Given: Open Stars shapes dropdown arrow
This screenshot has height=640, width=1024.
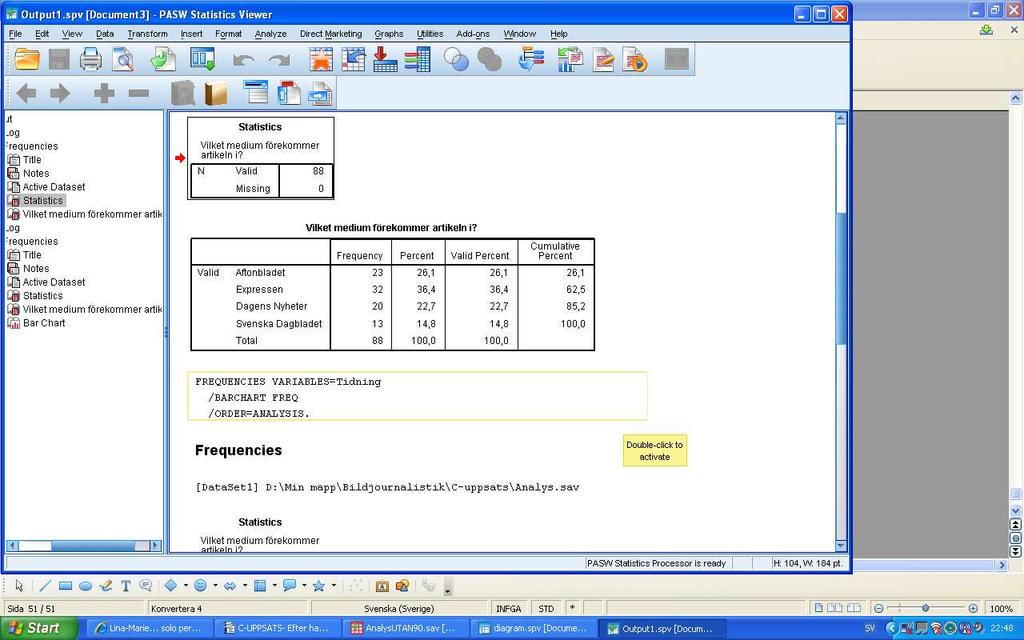Looking at the screenshot, I should point(334,586).
